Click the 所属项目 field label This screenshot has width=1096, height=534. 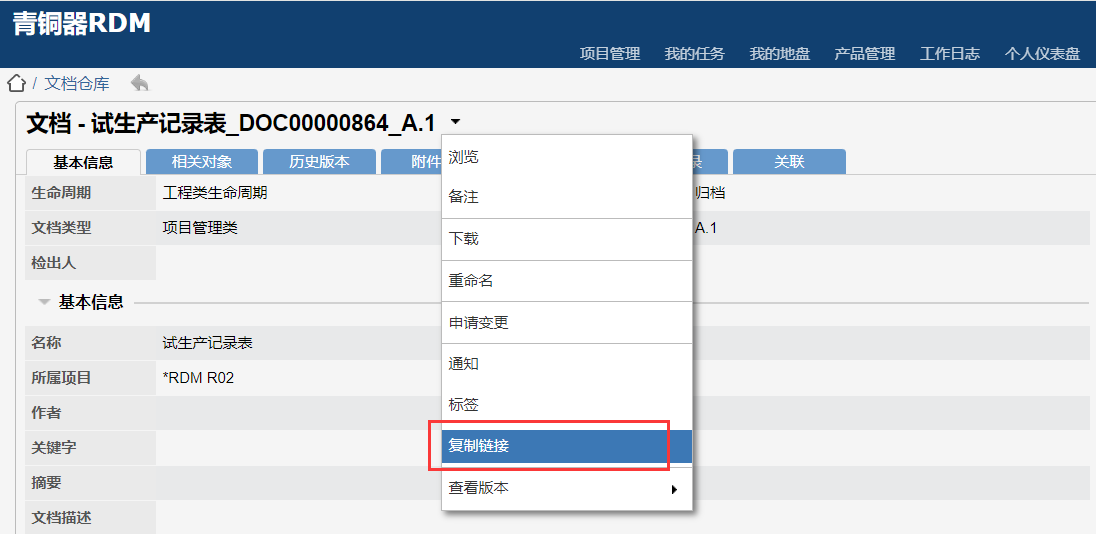[62, 378]
